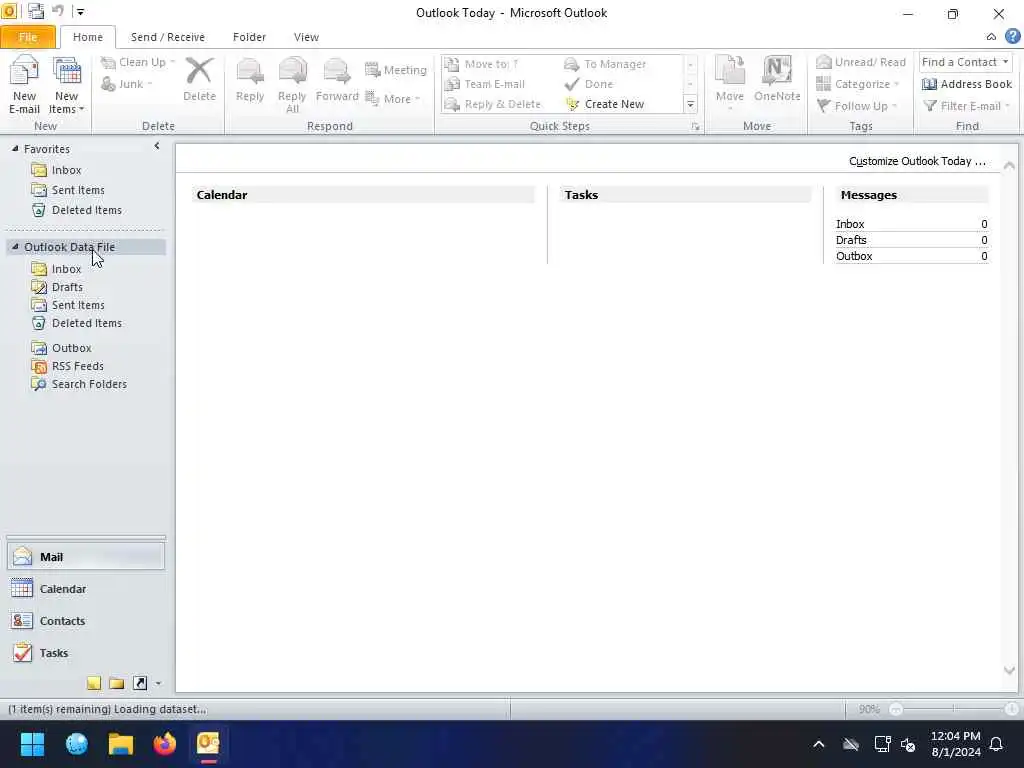This screenshot has width=1024, height=768.
Task: Switch to Calendar view
Action: (x=86, y=589)
